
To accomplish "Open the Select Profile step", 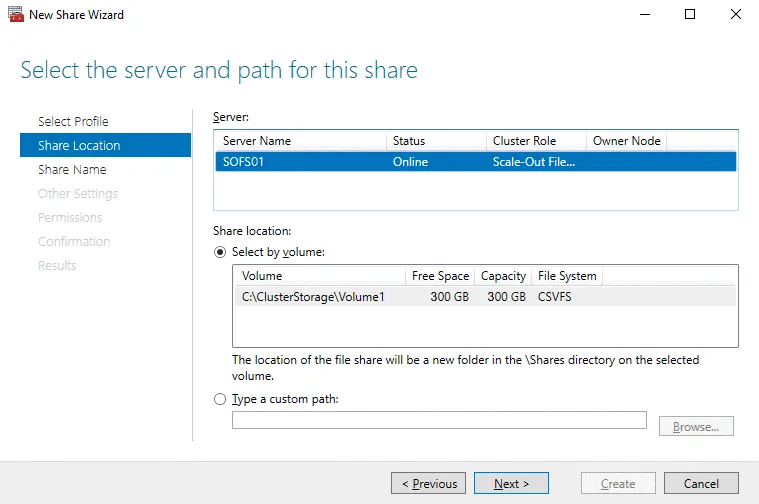I will (73, 121).
